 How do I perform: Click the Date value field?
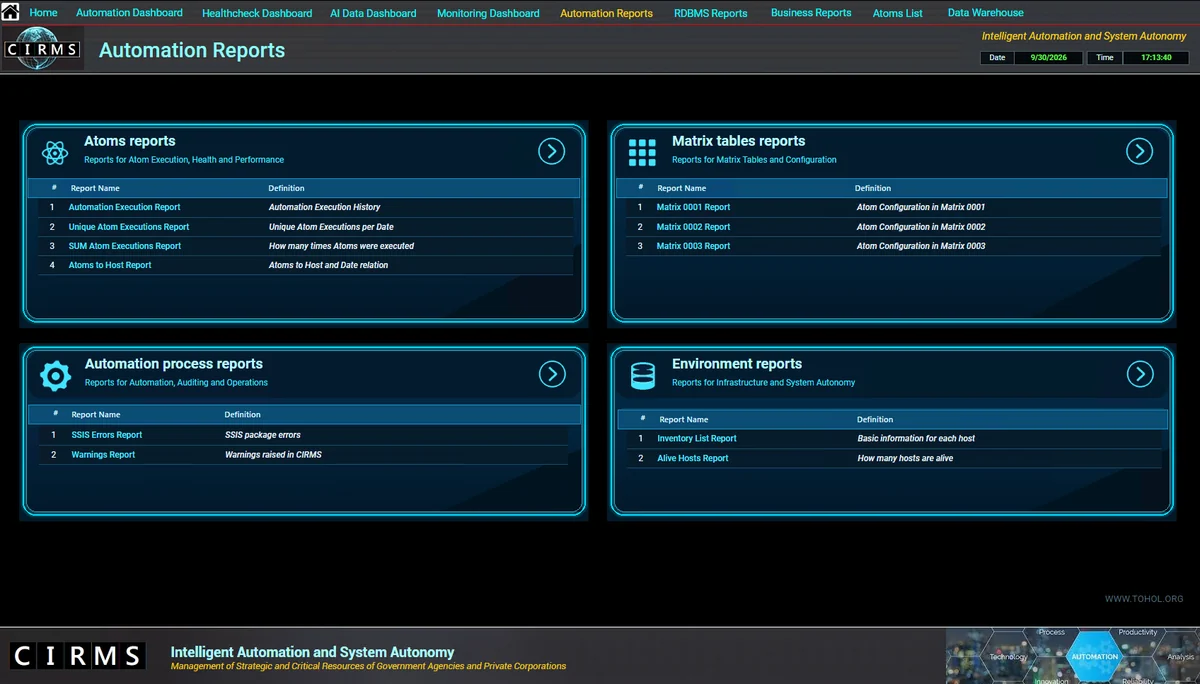(1048, 58)
